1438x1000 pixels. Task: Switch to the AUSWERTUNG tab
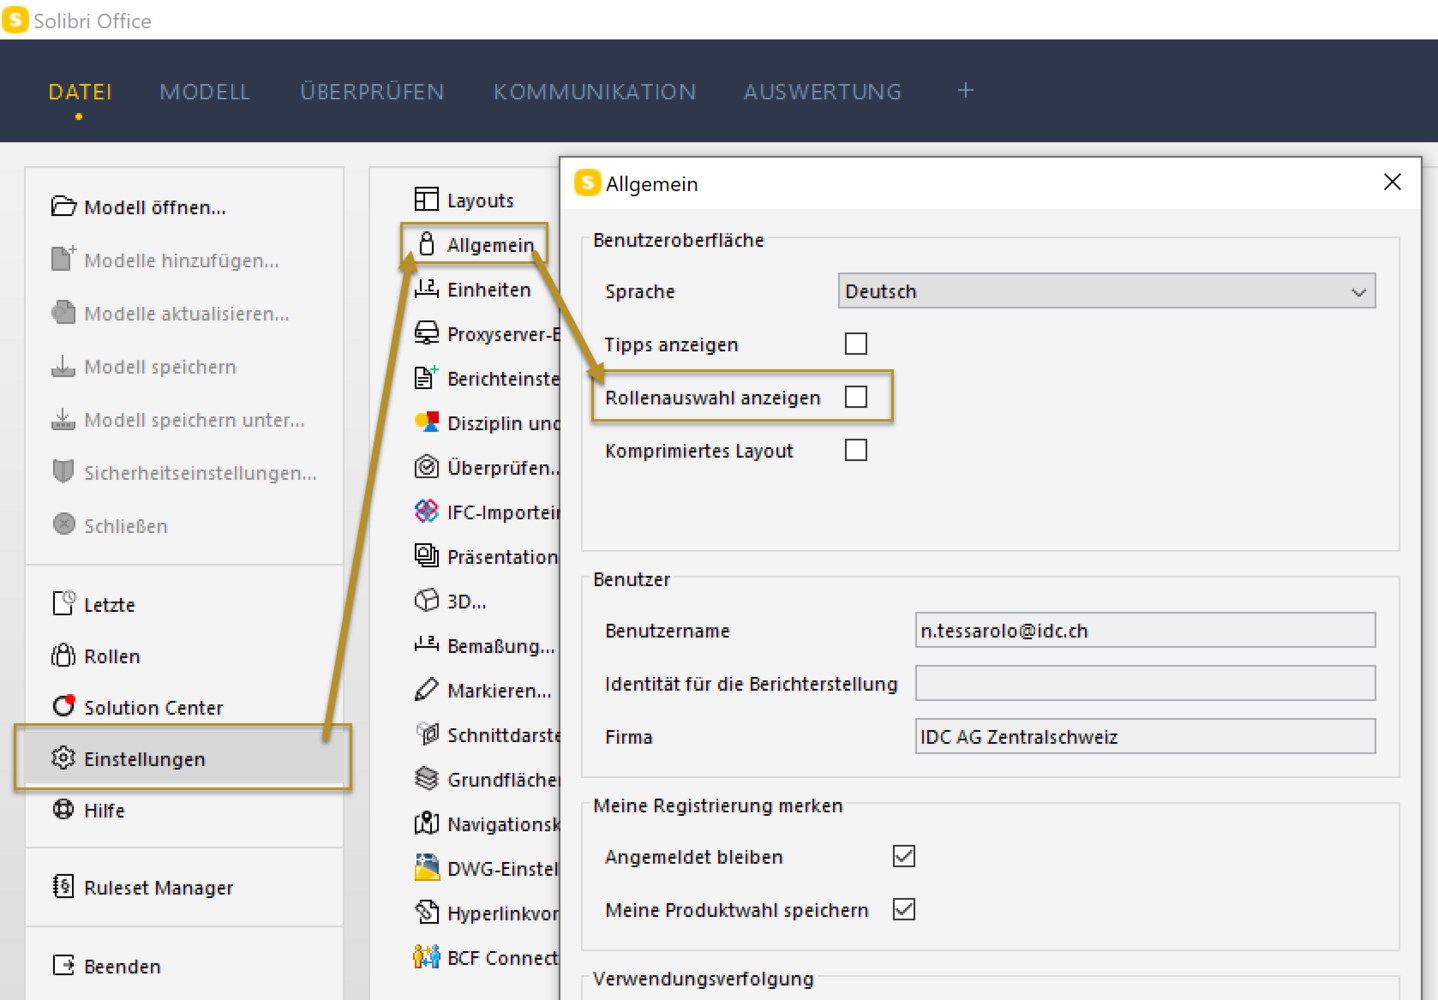coord(823,92)
